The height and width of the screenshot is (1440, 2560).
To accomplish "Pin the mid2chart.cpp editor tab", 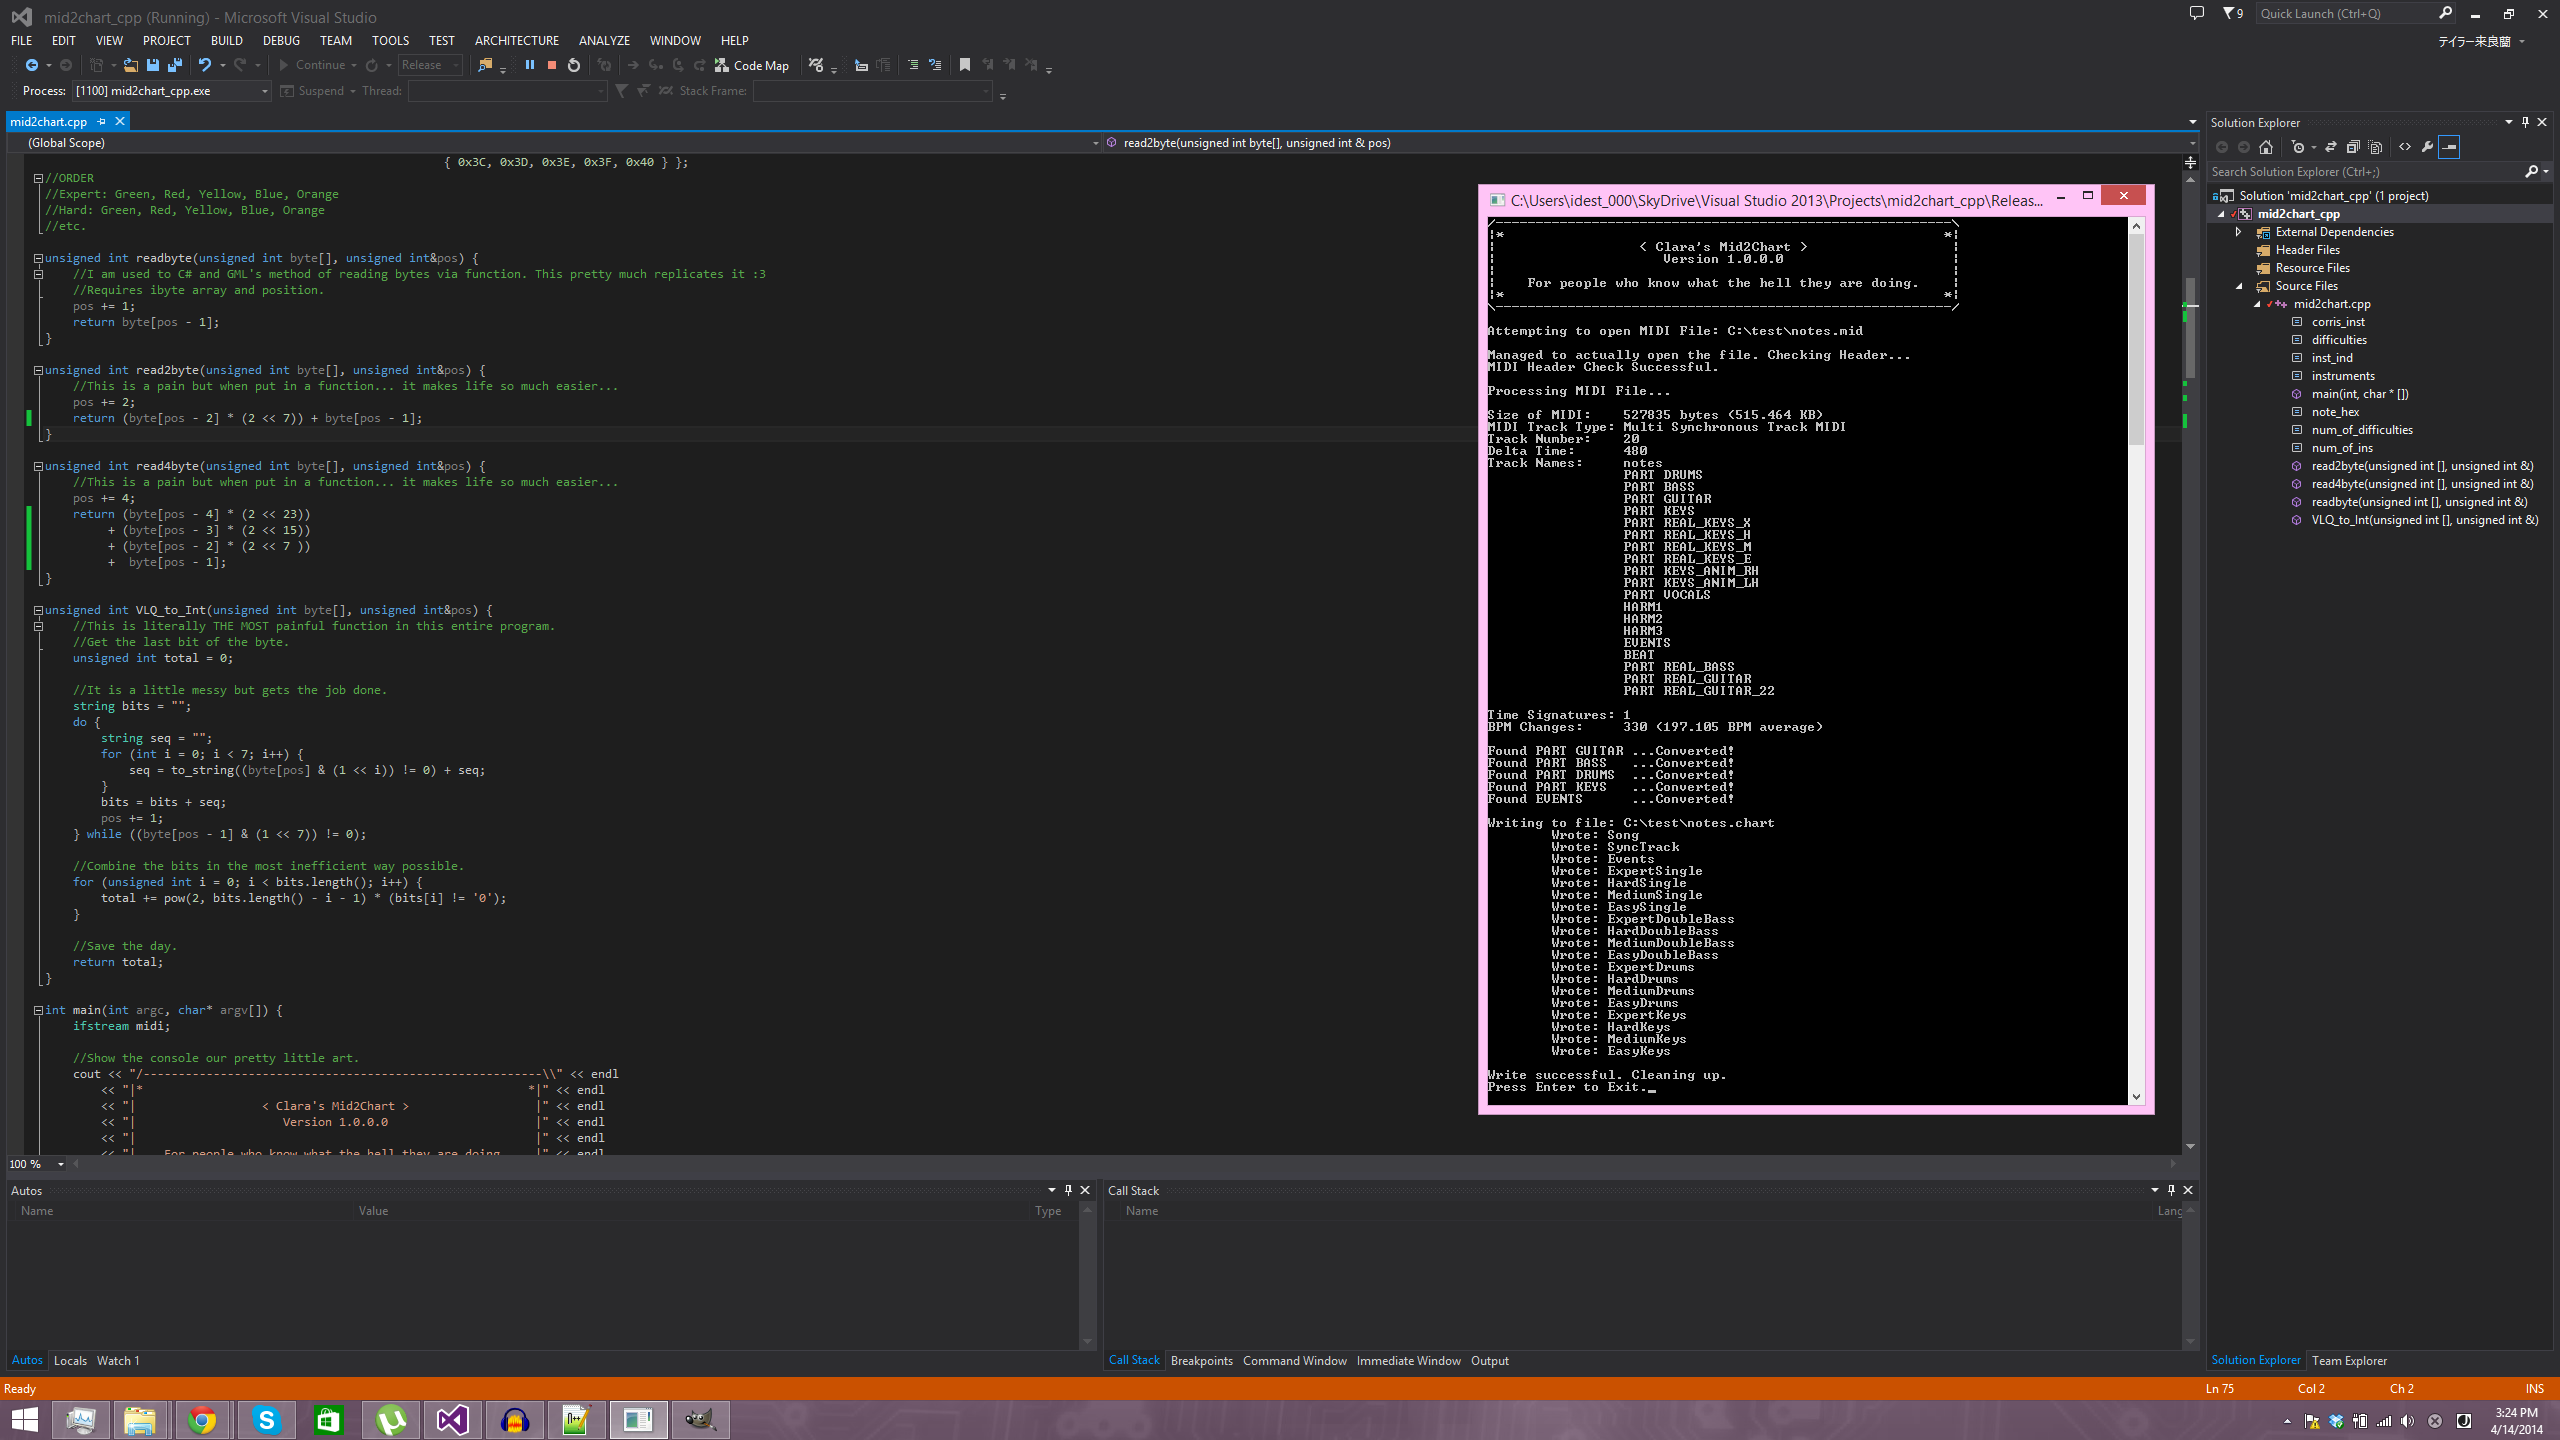I will [101, 121].
